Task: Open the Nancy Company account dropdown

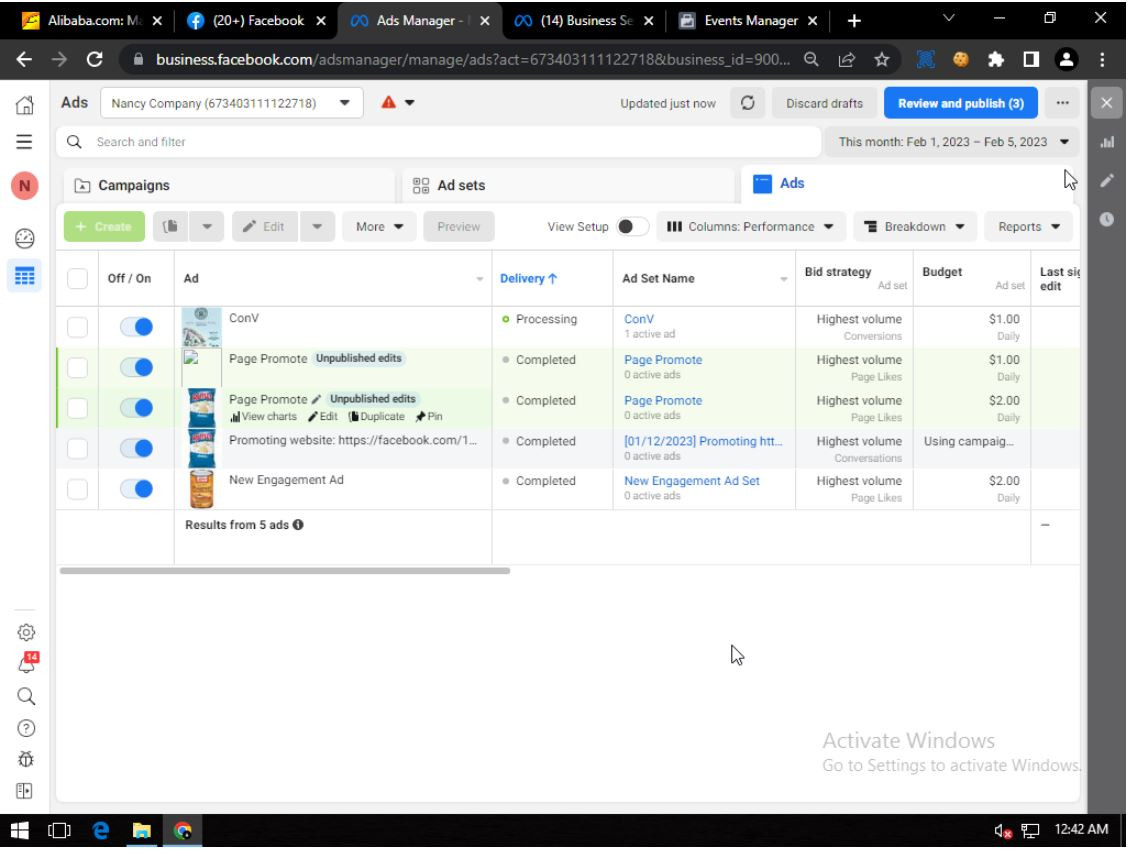Action: point(232,104)
